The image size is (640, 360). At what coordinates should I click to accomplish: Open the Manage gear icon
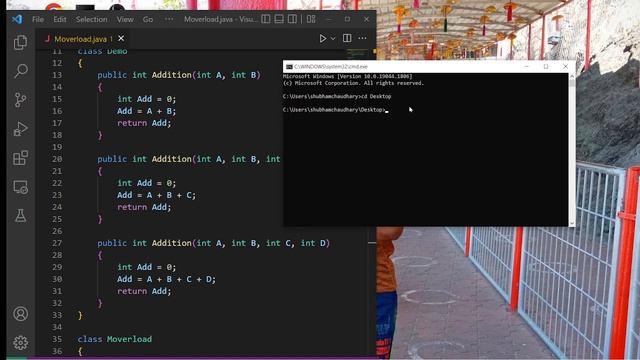(x=20, y=342)
